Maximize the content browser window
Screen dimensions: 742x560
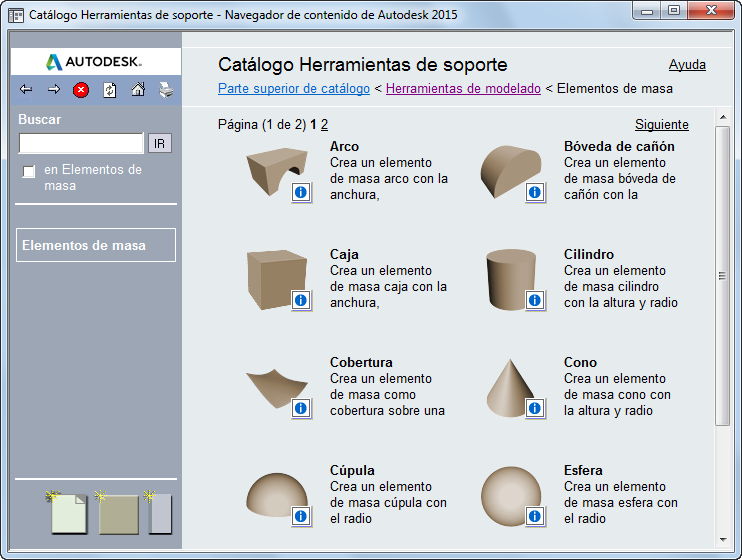(674, 10)
